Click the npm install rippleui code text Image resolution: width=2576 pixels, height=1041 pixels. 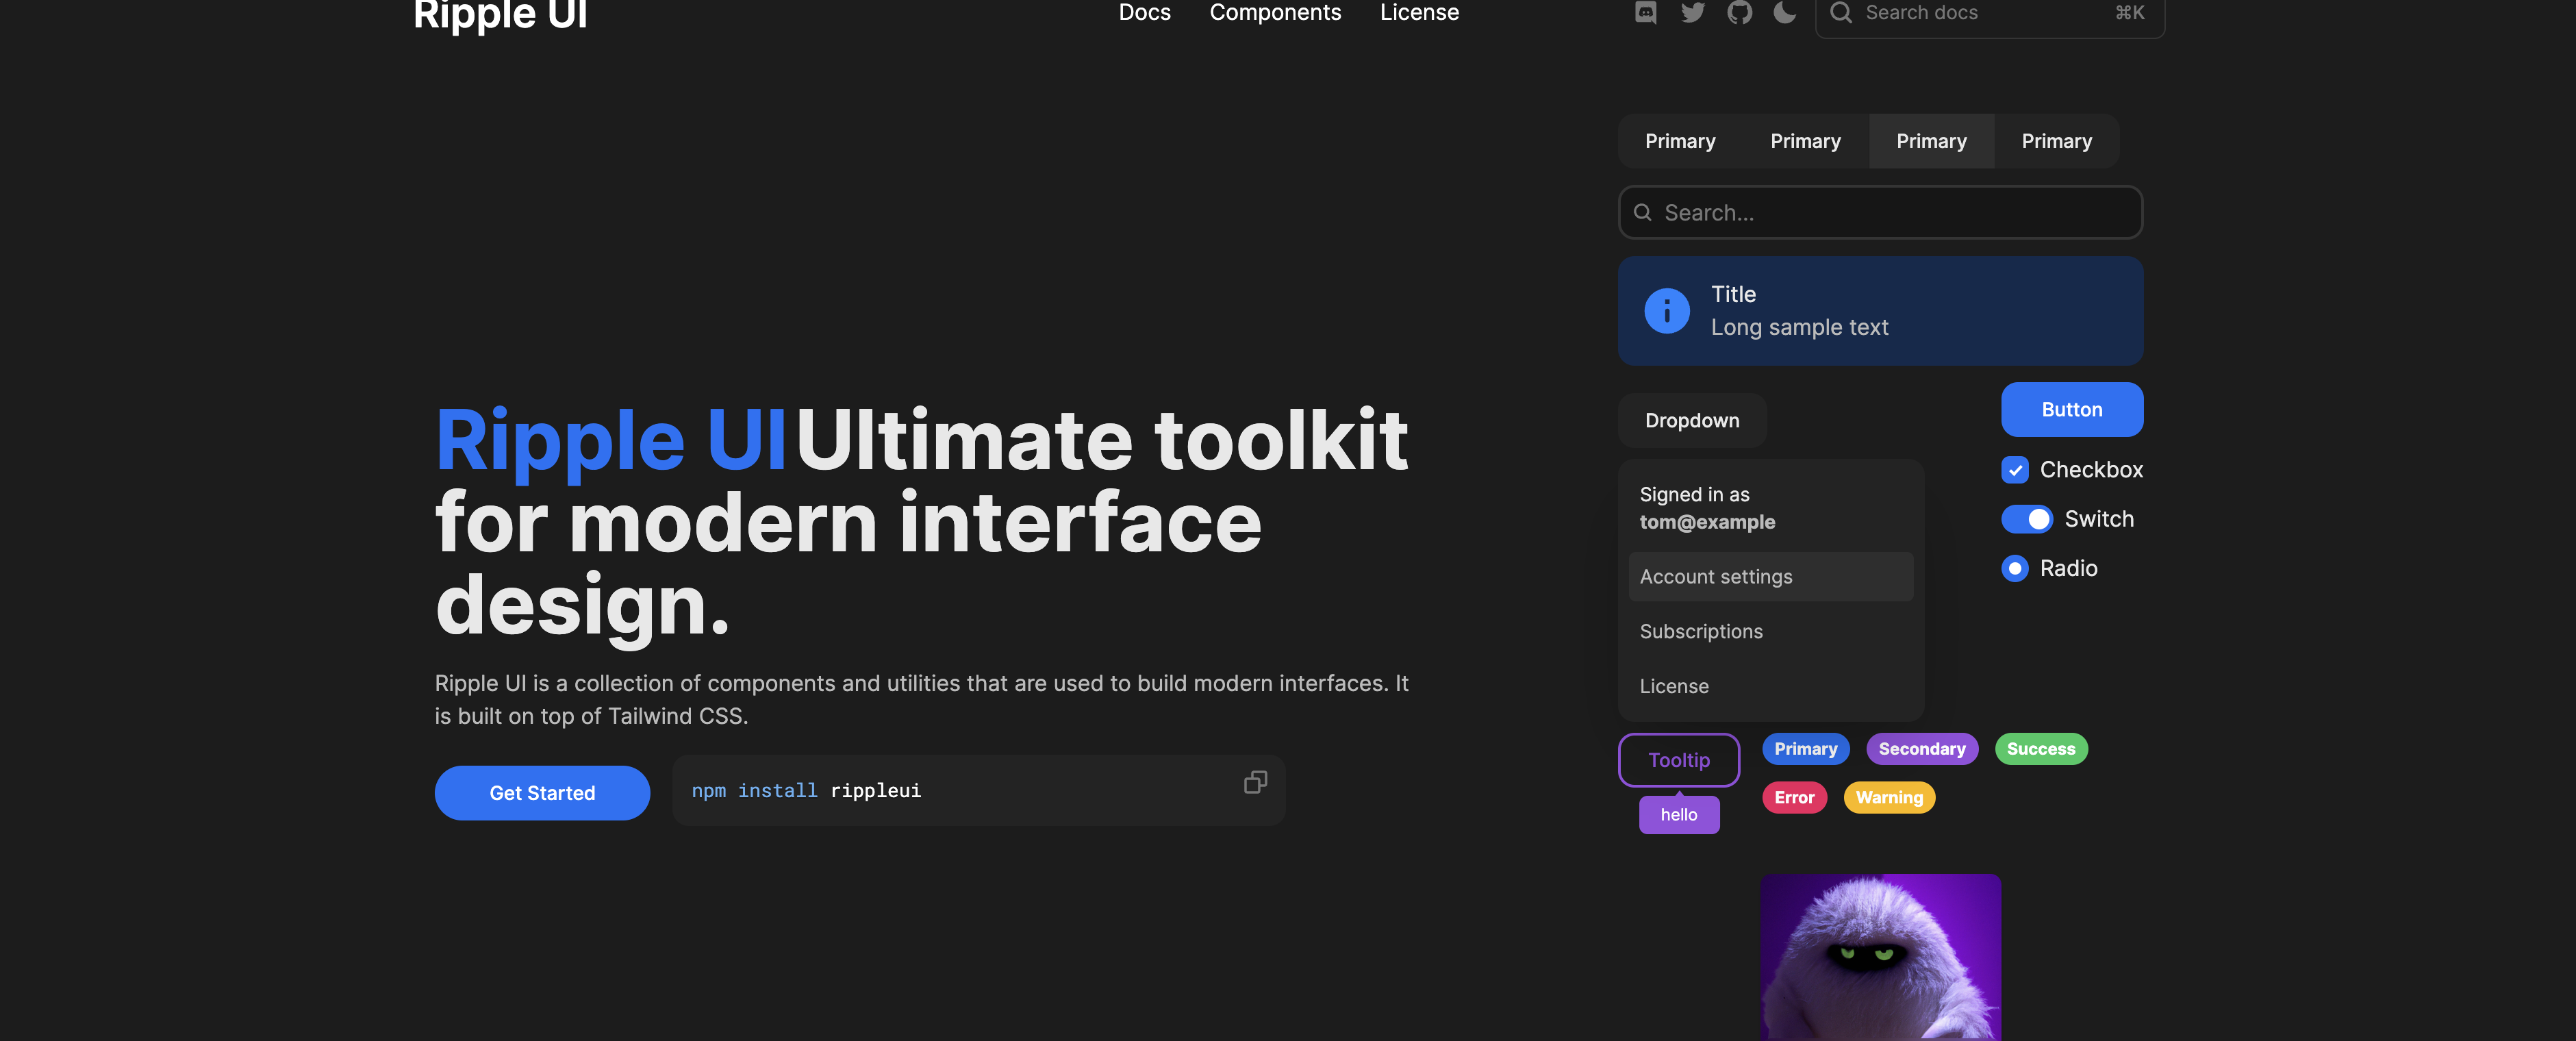point(806,791)
